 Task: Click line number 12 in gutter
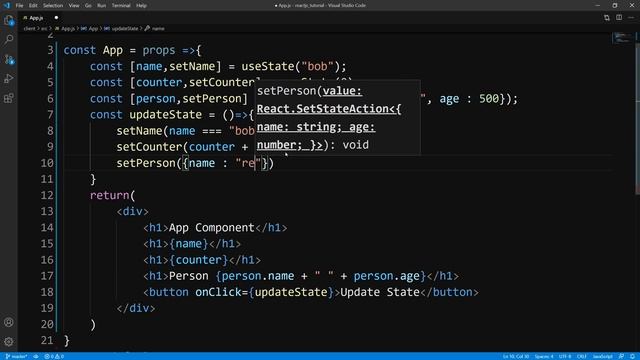[47, 195]
